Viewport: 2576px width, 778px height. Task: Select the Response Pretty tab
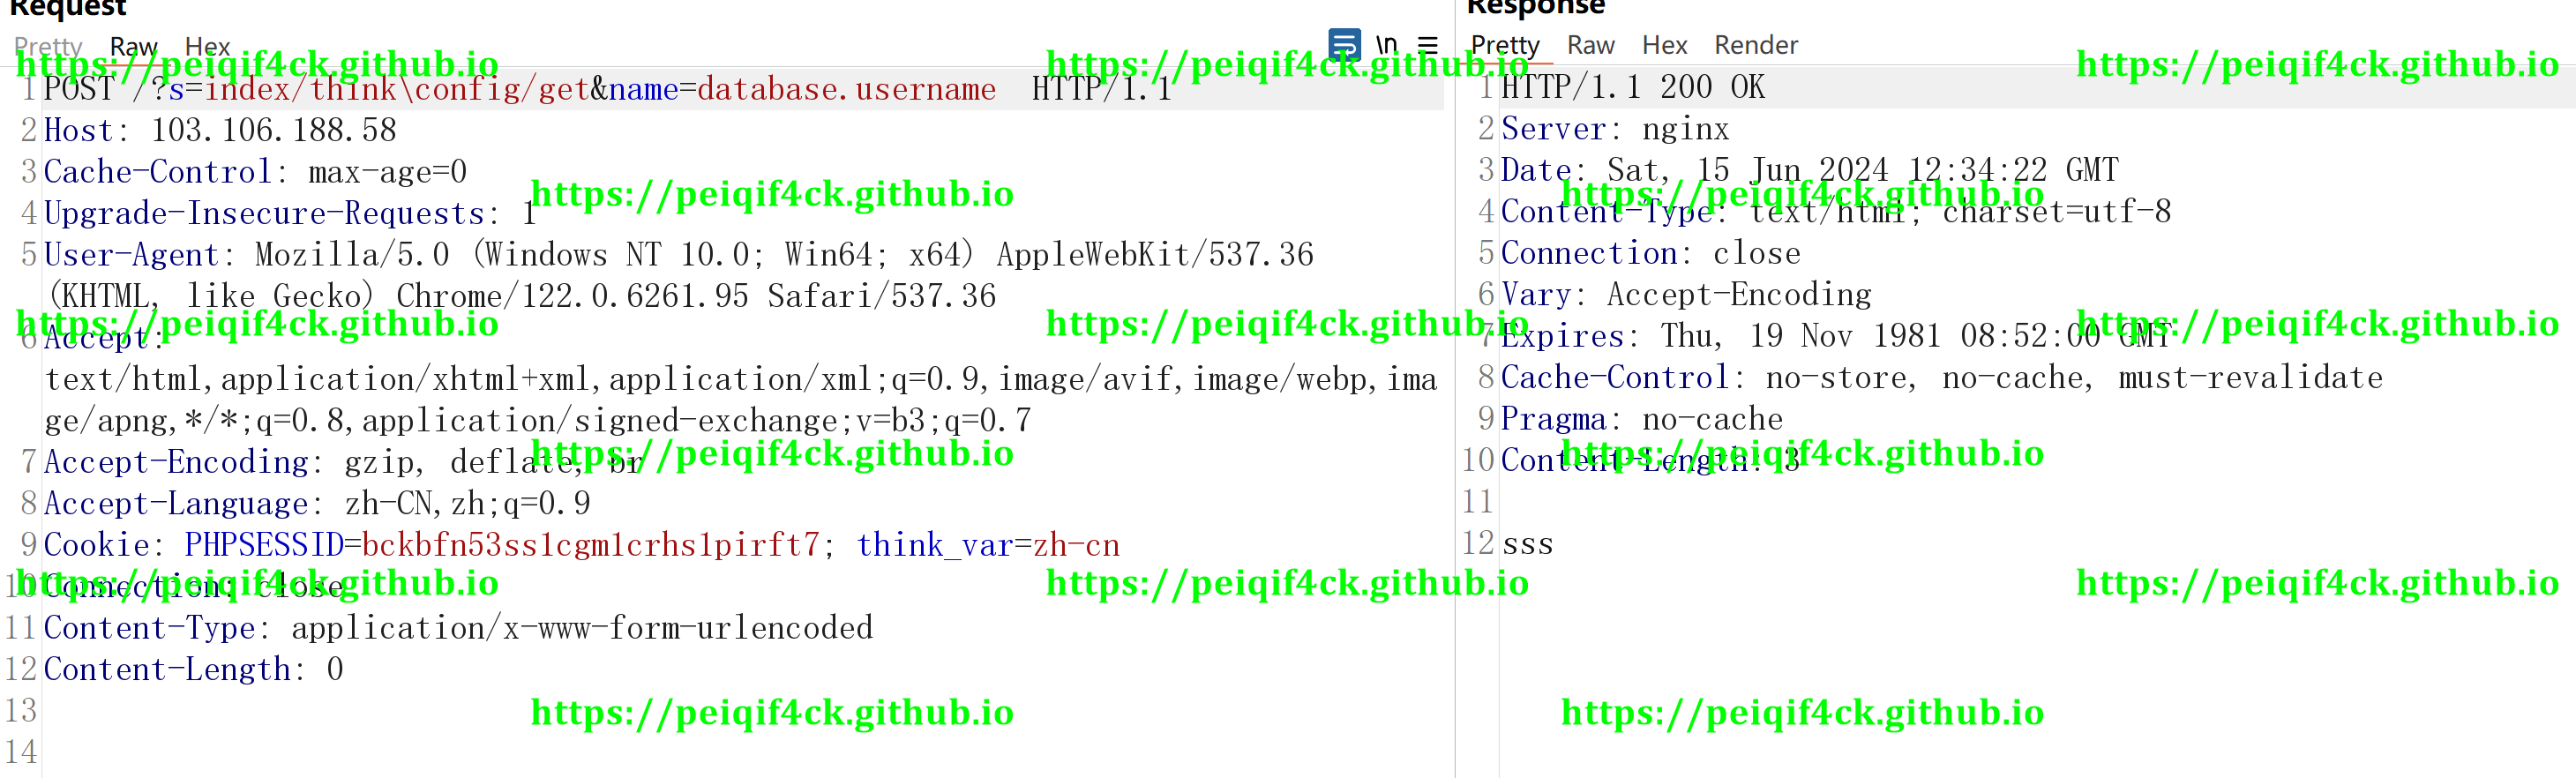tap(1505, 45)
